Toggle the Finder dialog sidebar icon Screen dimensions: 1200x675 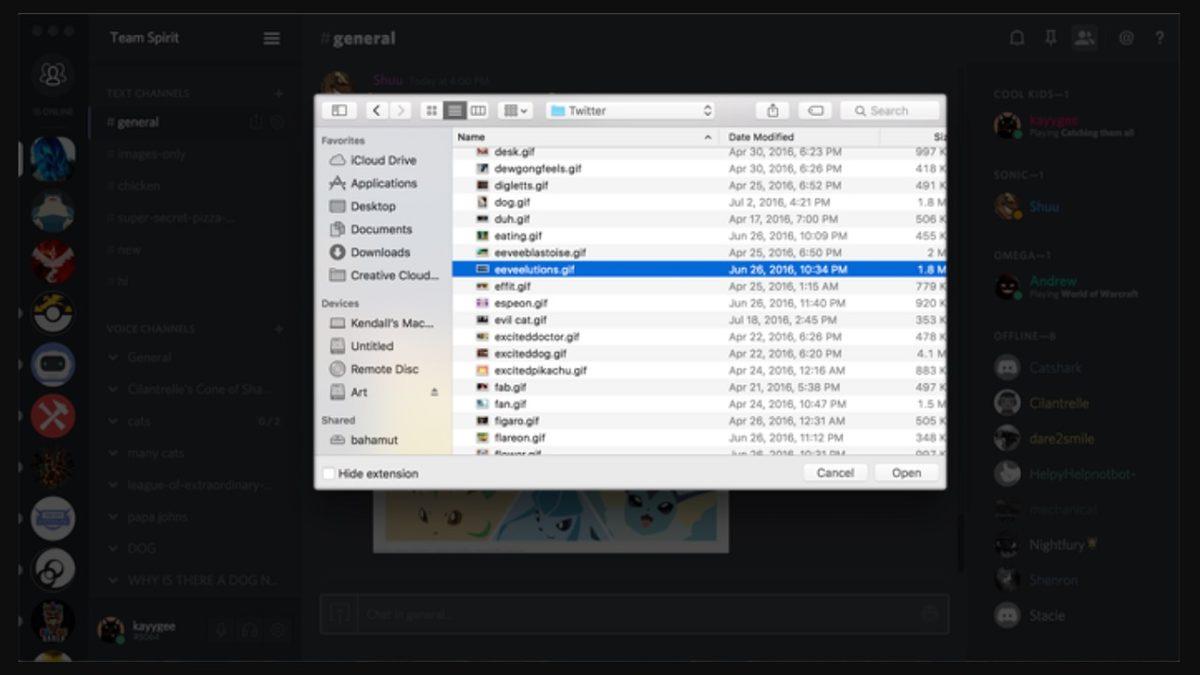(x=339, y=110)
